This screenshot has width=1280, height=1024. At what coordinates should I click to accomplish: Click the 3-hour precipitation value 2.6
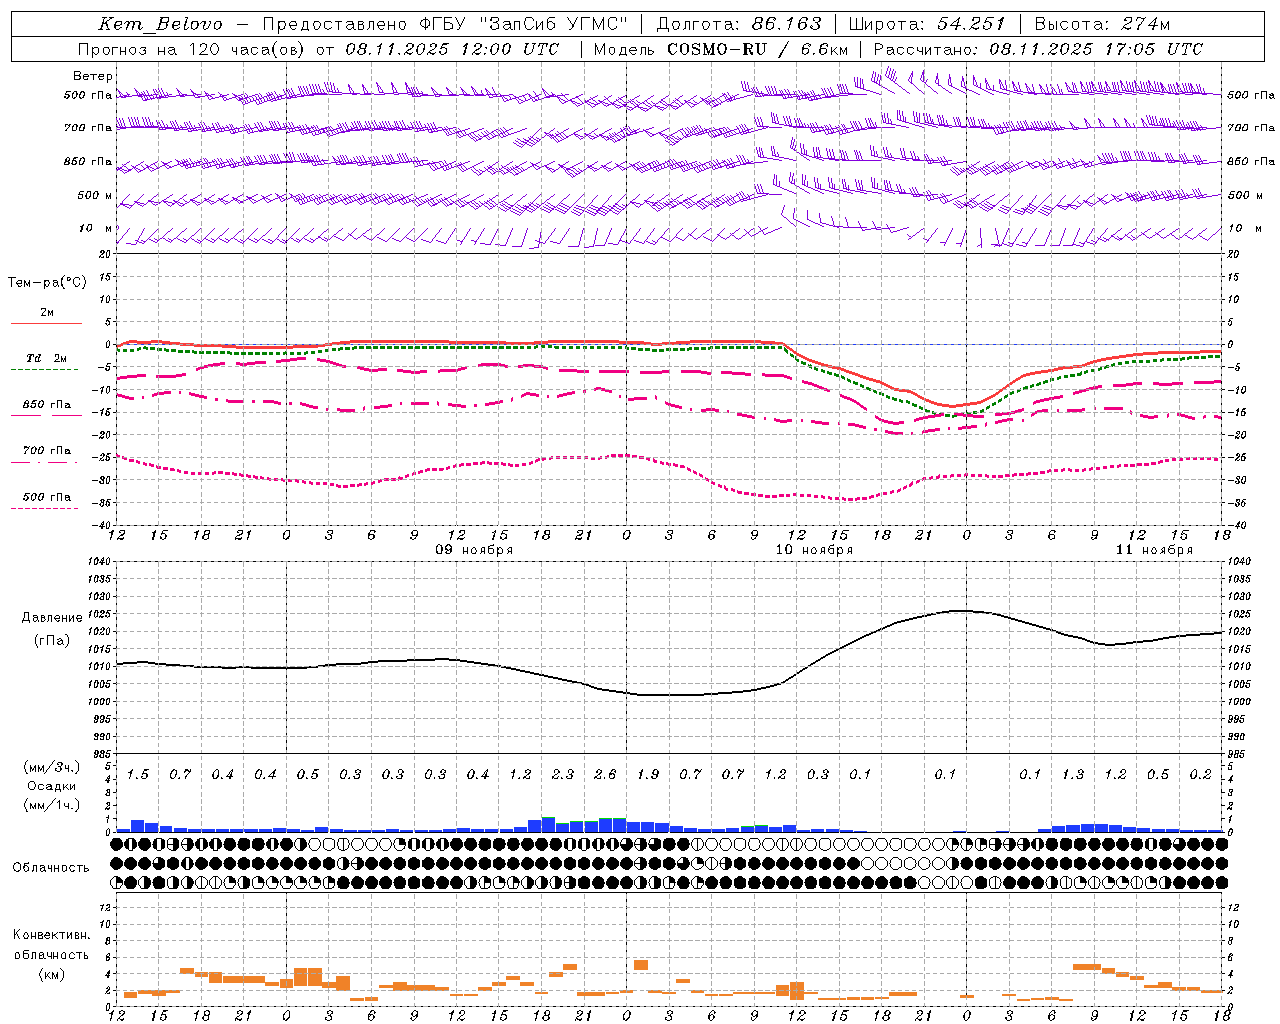click(x=605, y=775)
